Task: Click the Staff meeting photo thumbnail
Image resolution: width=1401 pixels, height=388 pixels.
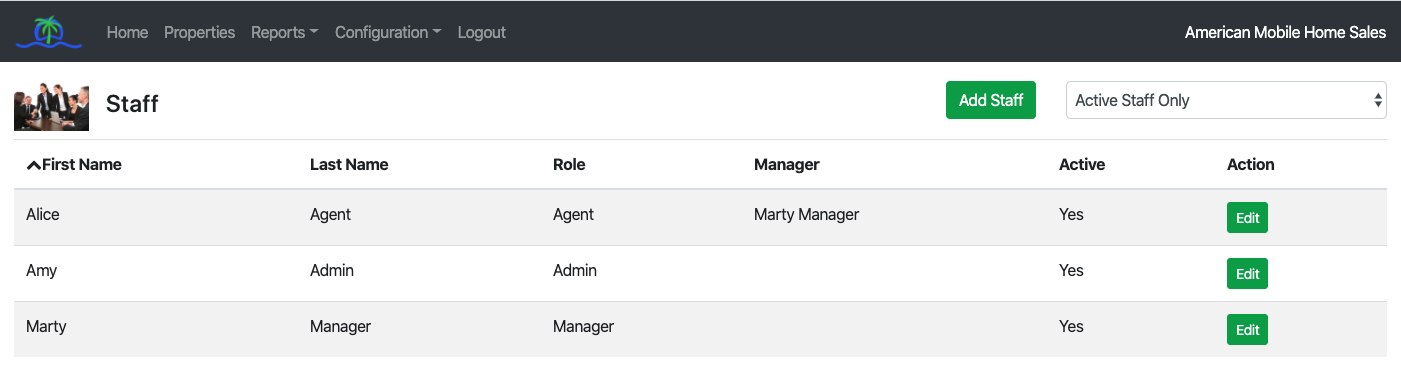Action: point(52,104)
